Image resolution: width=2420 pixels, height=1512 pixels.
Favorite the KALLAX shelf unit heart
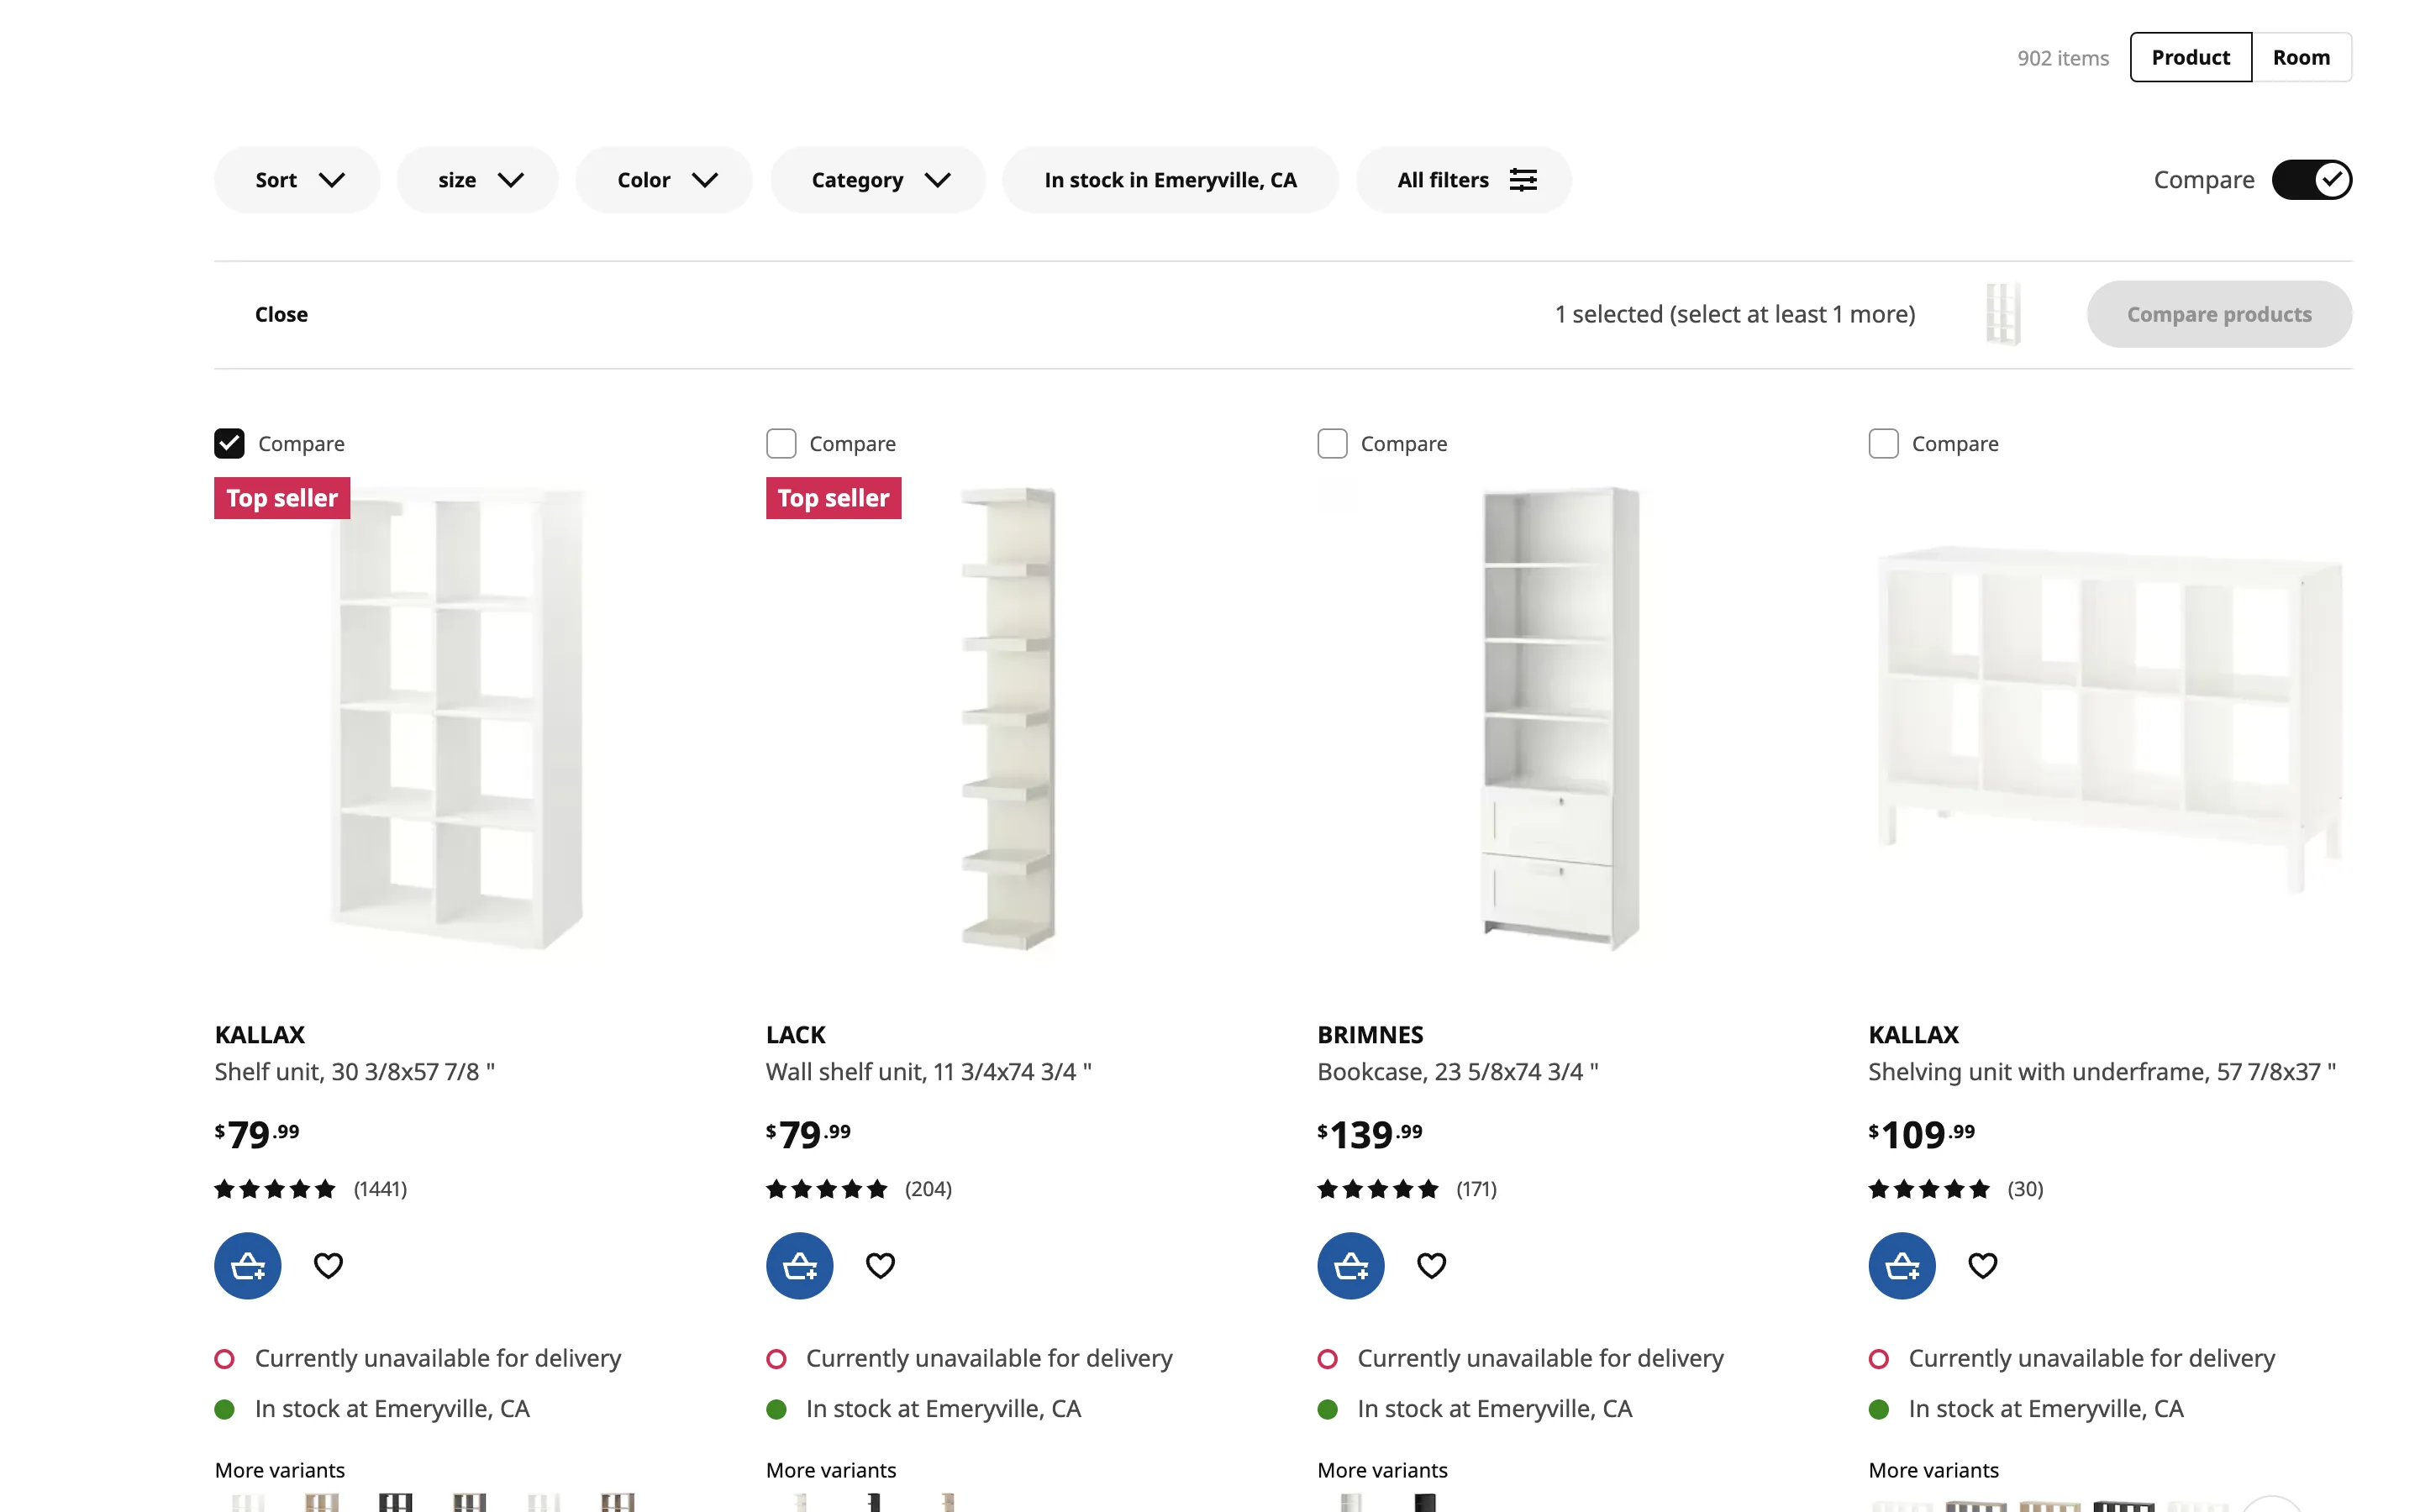pos(328,1265)
